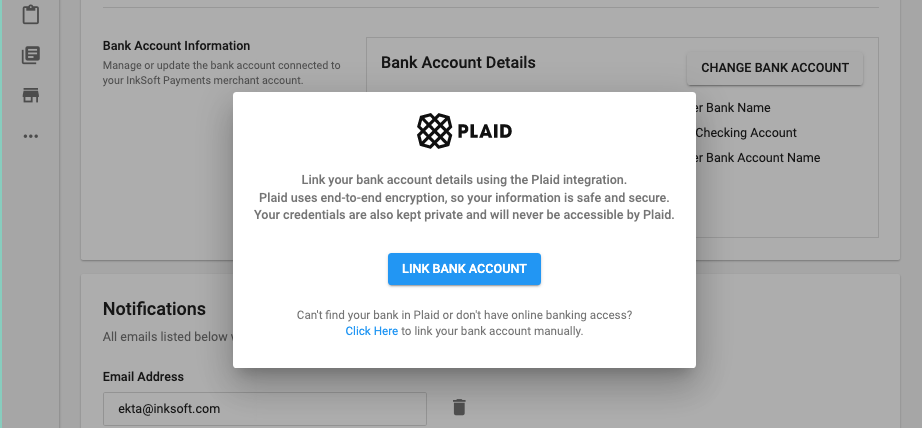Open the three-dots more menu in sidebar

point(31,136)
